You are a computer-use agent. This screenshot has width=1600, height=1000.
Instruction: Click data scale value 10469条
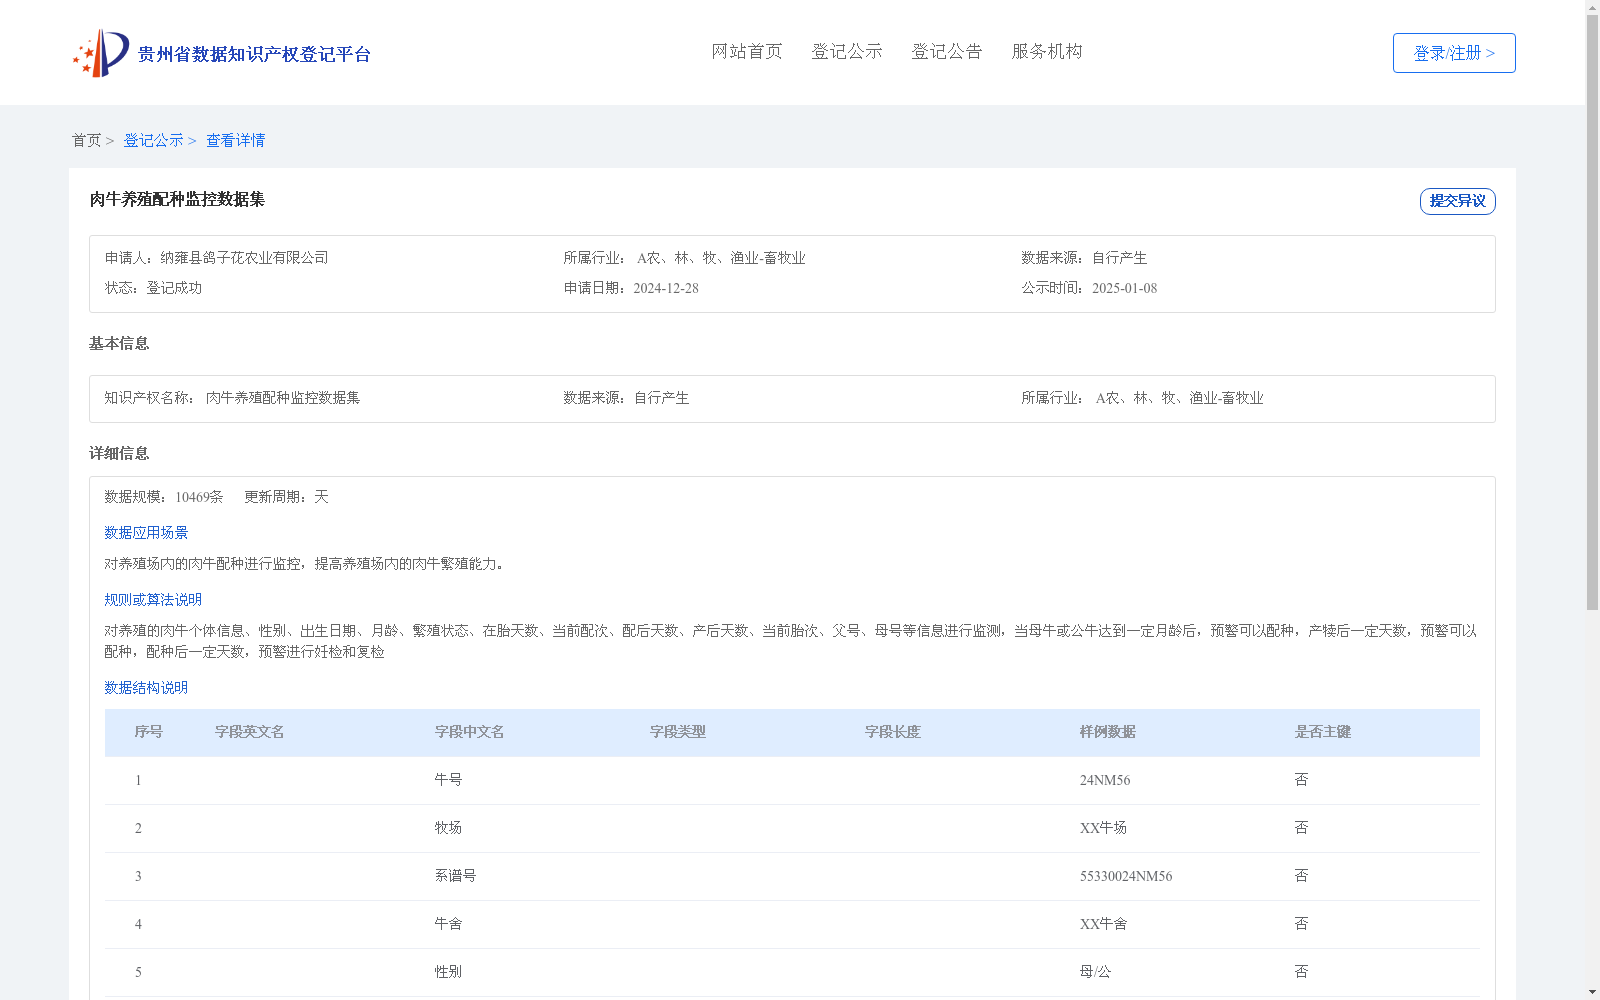click(199, 497)
